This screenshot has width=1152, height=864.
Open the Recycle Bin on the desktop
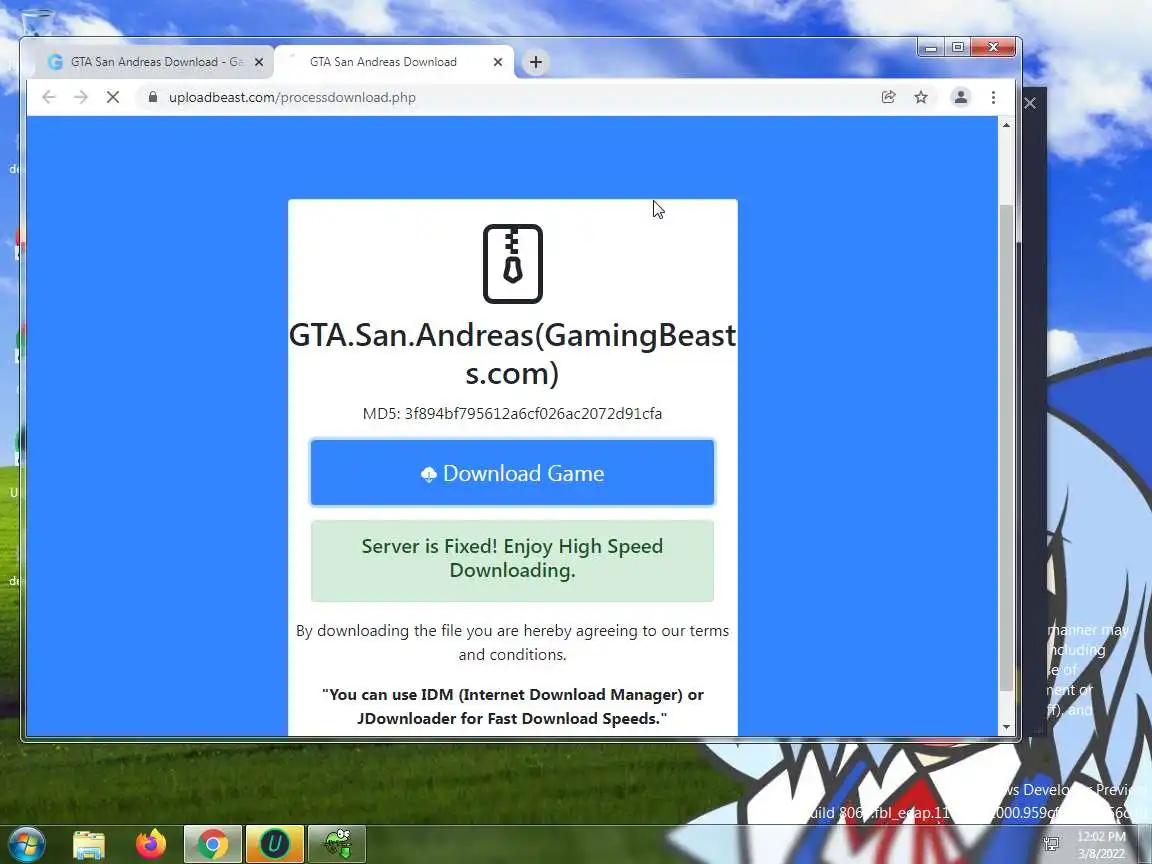(35, 22)
